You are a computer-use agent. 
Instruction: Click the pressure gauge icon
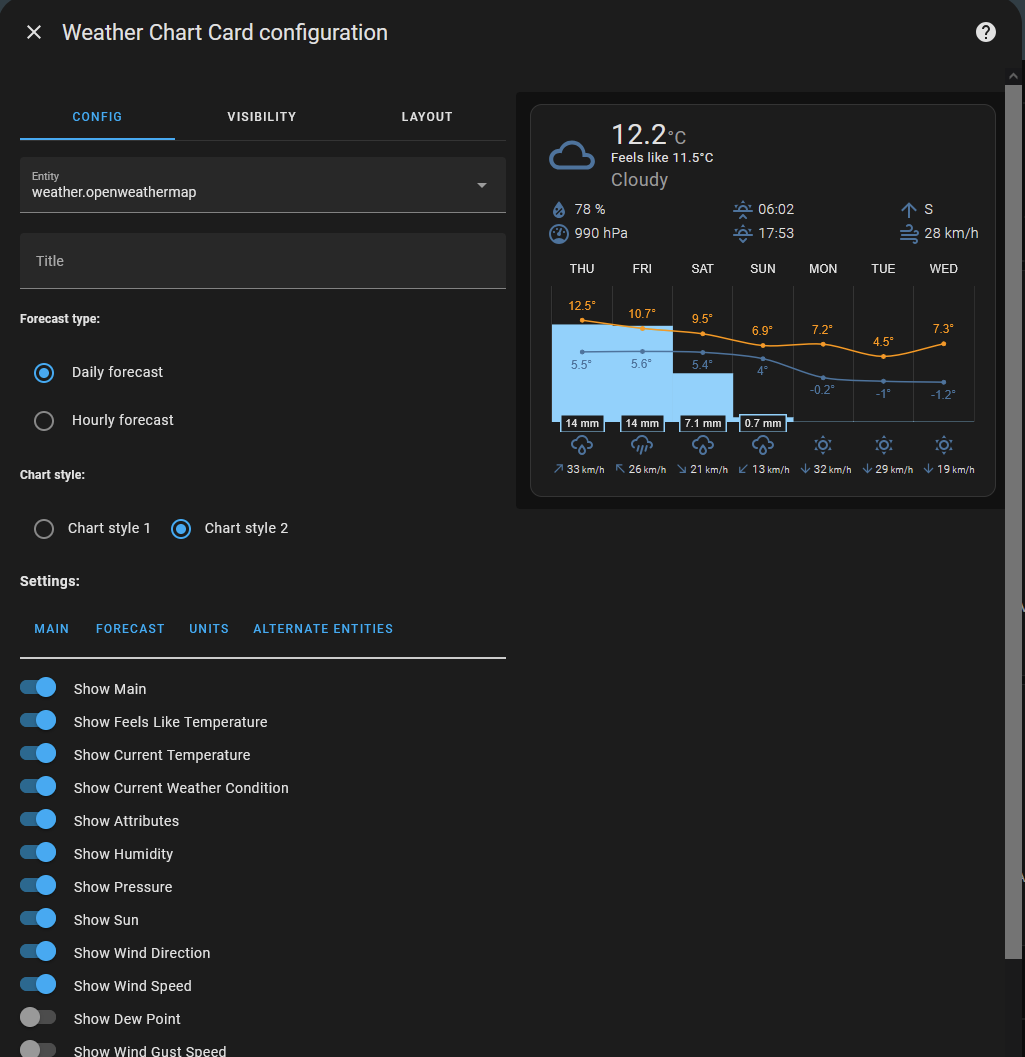[x=558, y=234]
